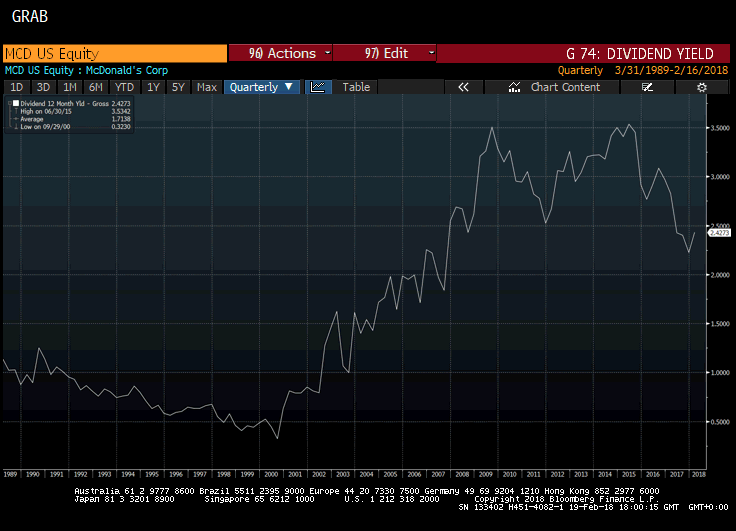
Task: Click the 1.7138 average value in legend
Action: coord(121,119)
